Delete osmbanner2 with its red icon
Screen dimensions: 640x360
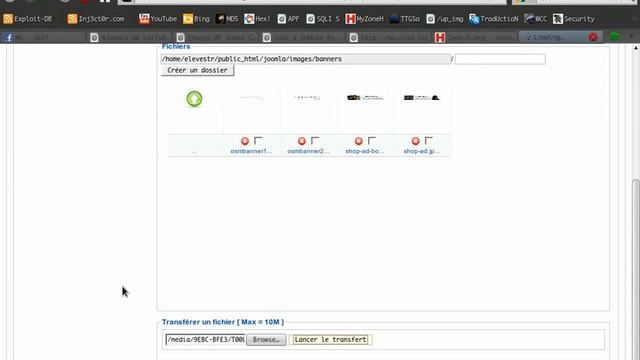tap(302, 141)
